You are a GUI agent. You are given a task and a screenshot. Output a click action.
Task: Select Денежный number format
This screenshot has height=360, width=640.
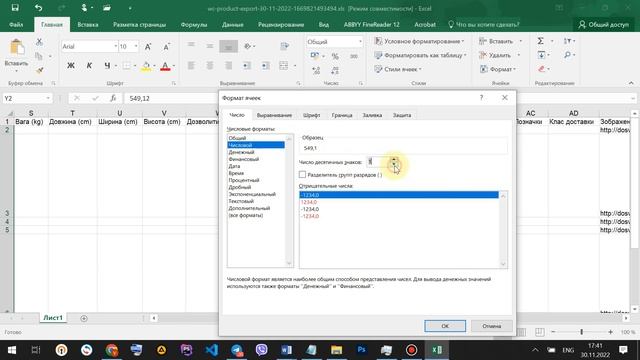(241, 152)
